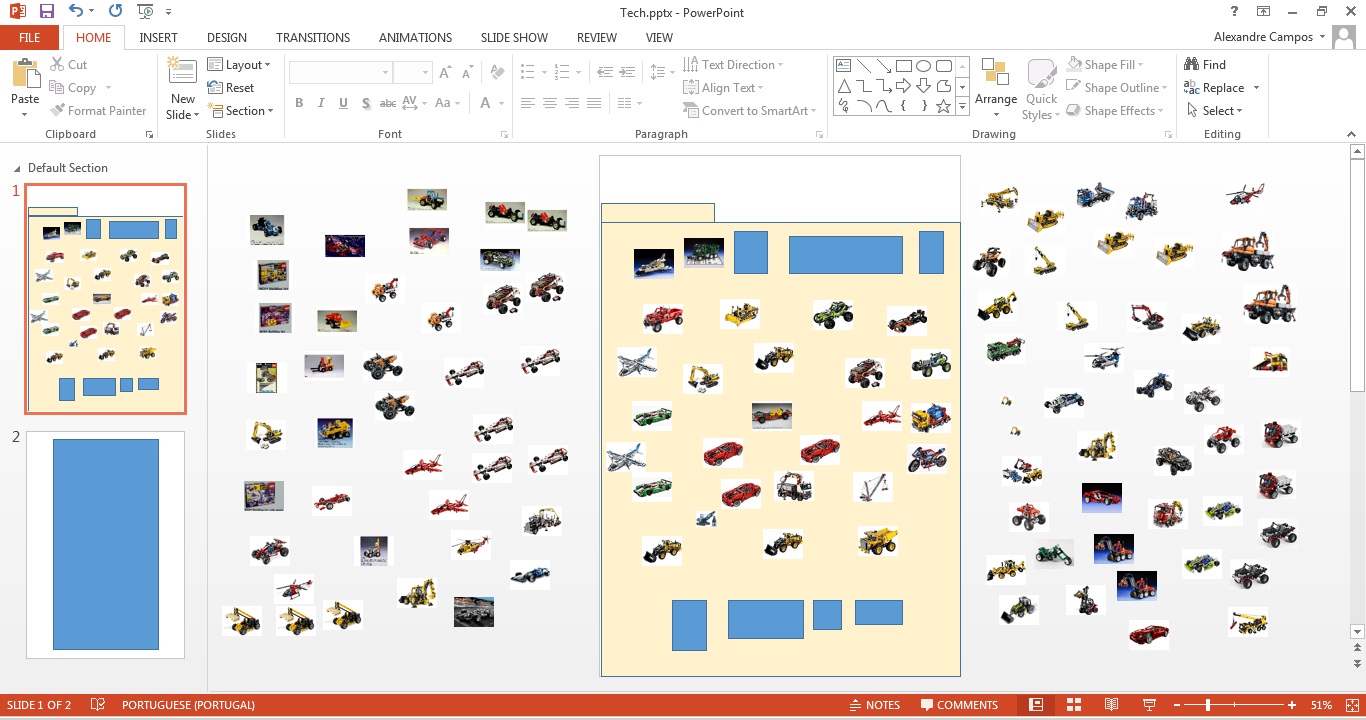The height and width of the screenshot is (720, 1366).
Task: Click the Zoom Out minus button
Action: [1177, 705]
